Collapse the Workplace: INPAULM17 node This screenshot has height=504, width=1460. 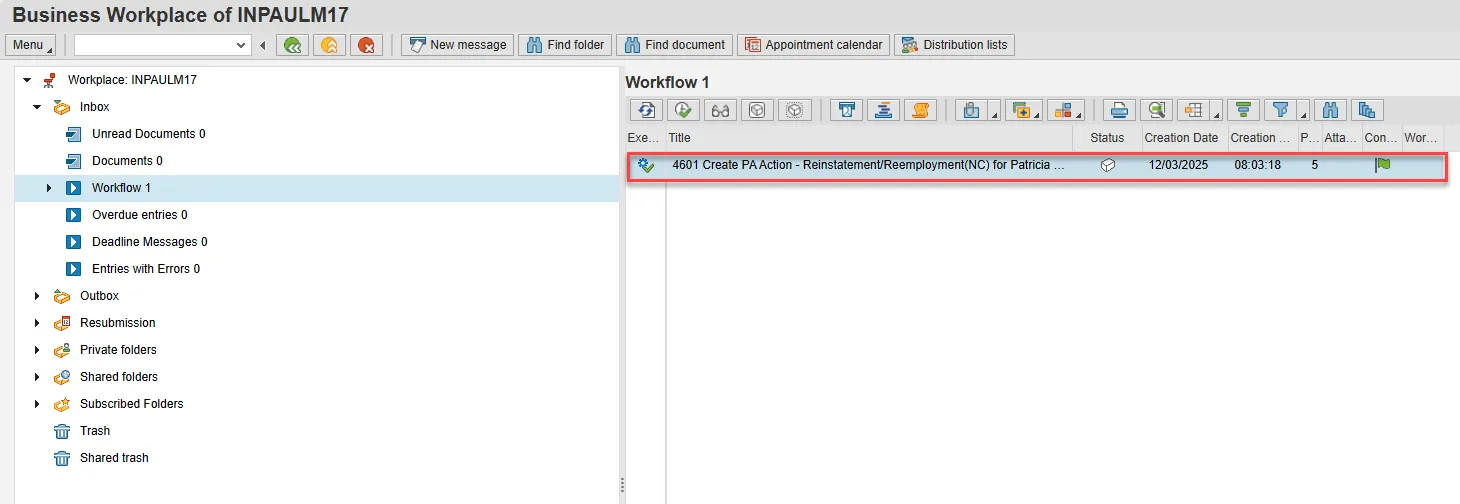coord(27,80)
